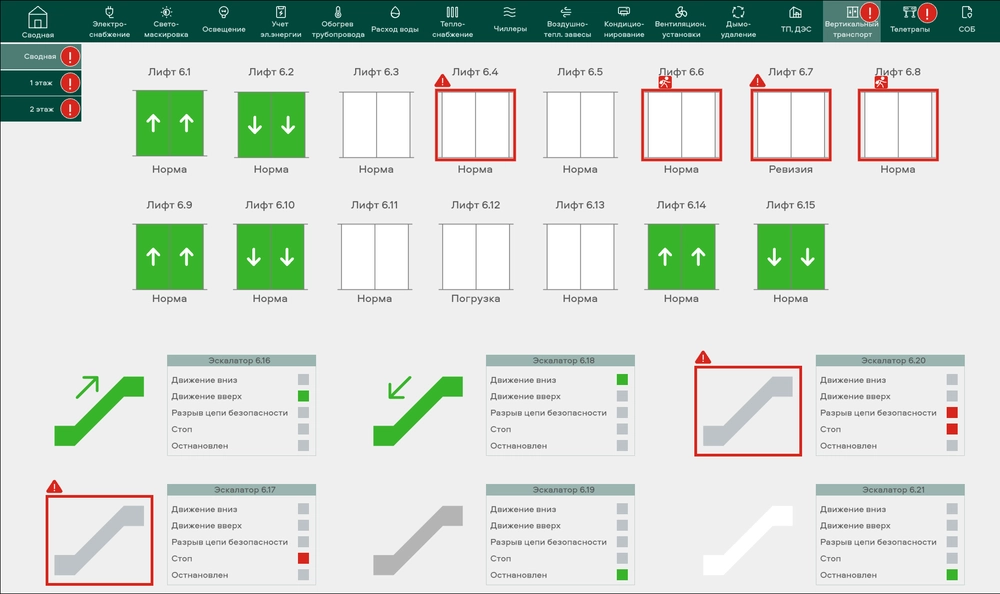Click the Дымоудаление icon
This screenshot has height=594, width=1000.
pos(738,13)
